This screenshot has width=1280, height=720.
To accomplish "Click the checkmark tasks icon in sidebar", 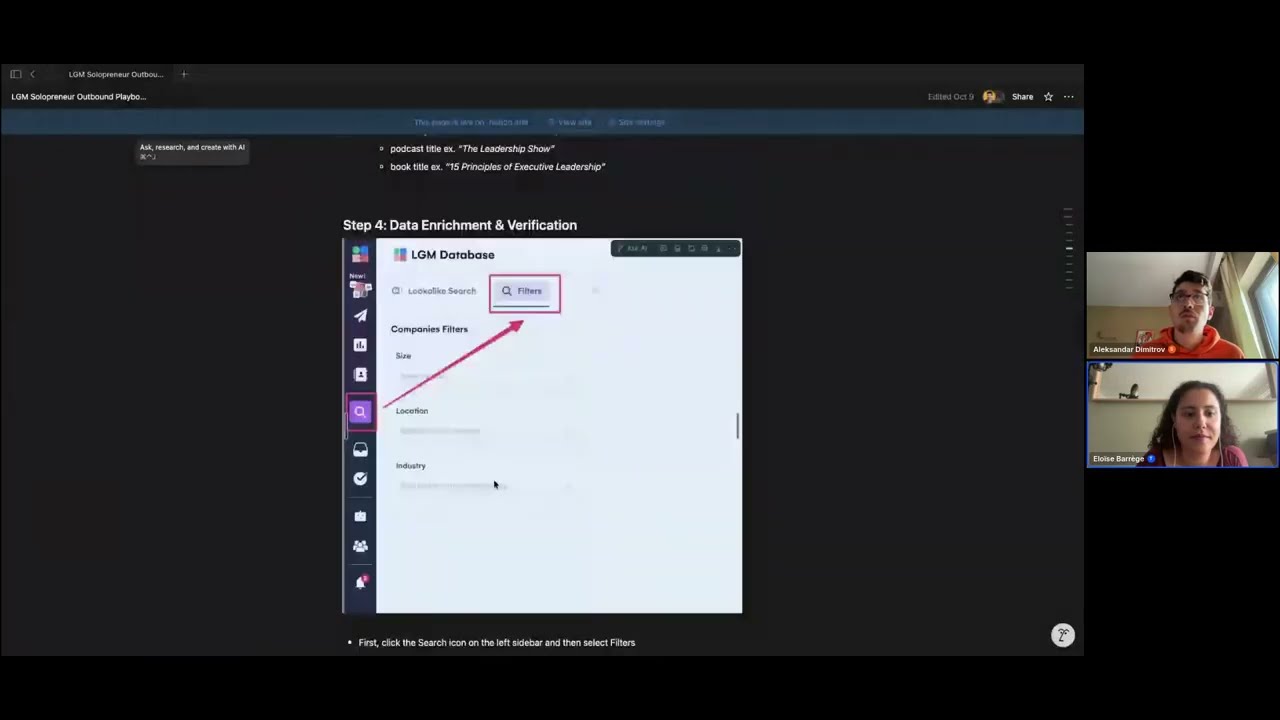I will pos(360,479).
